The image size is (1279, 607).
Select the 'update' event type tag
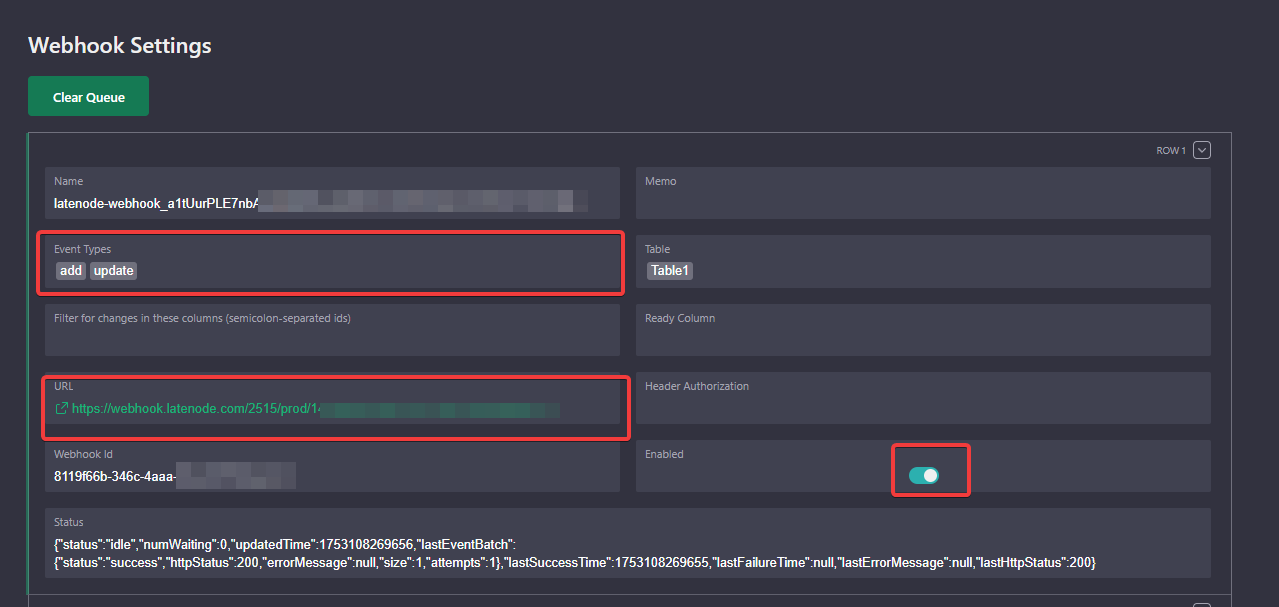[x=114, y=271]
